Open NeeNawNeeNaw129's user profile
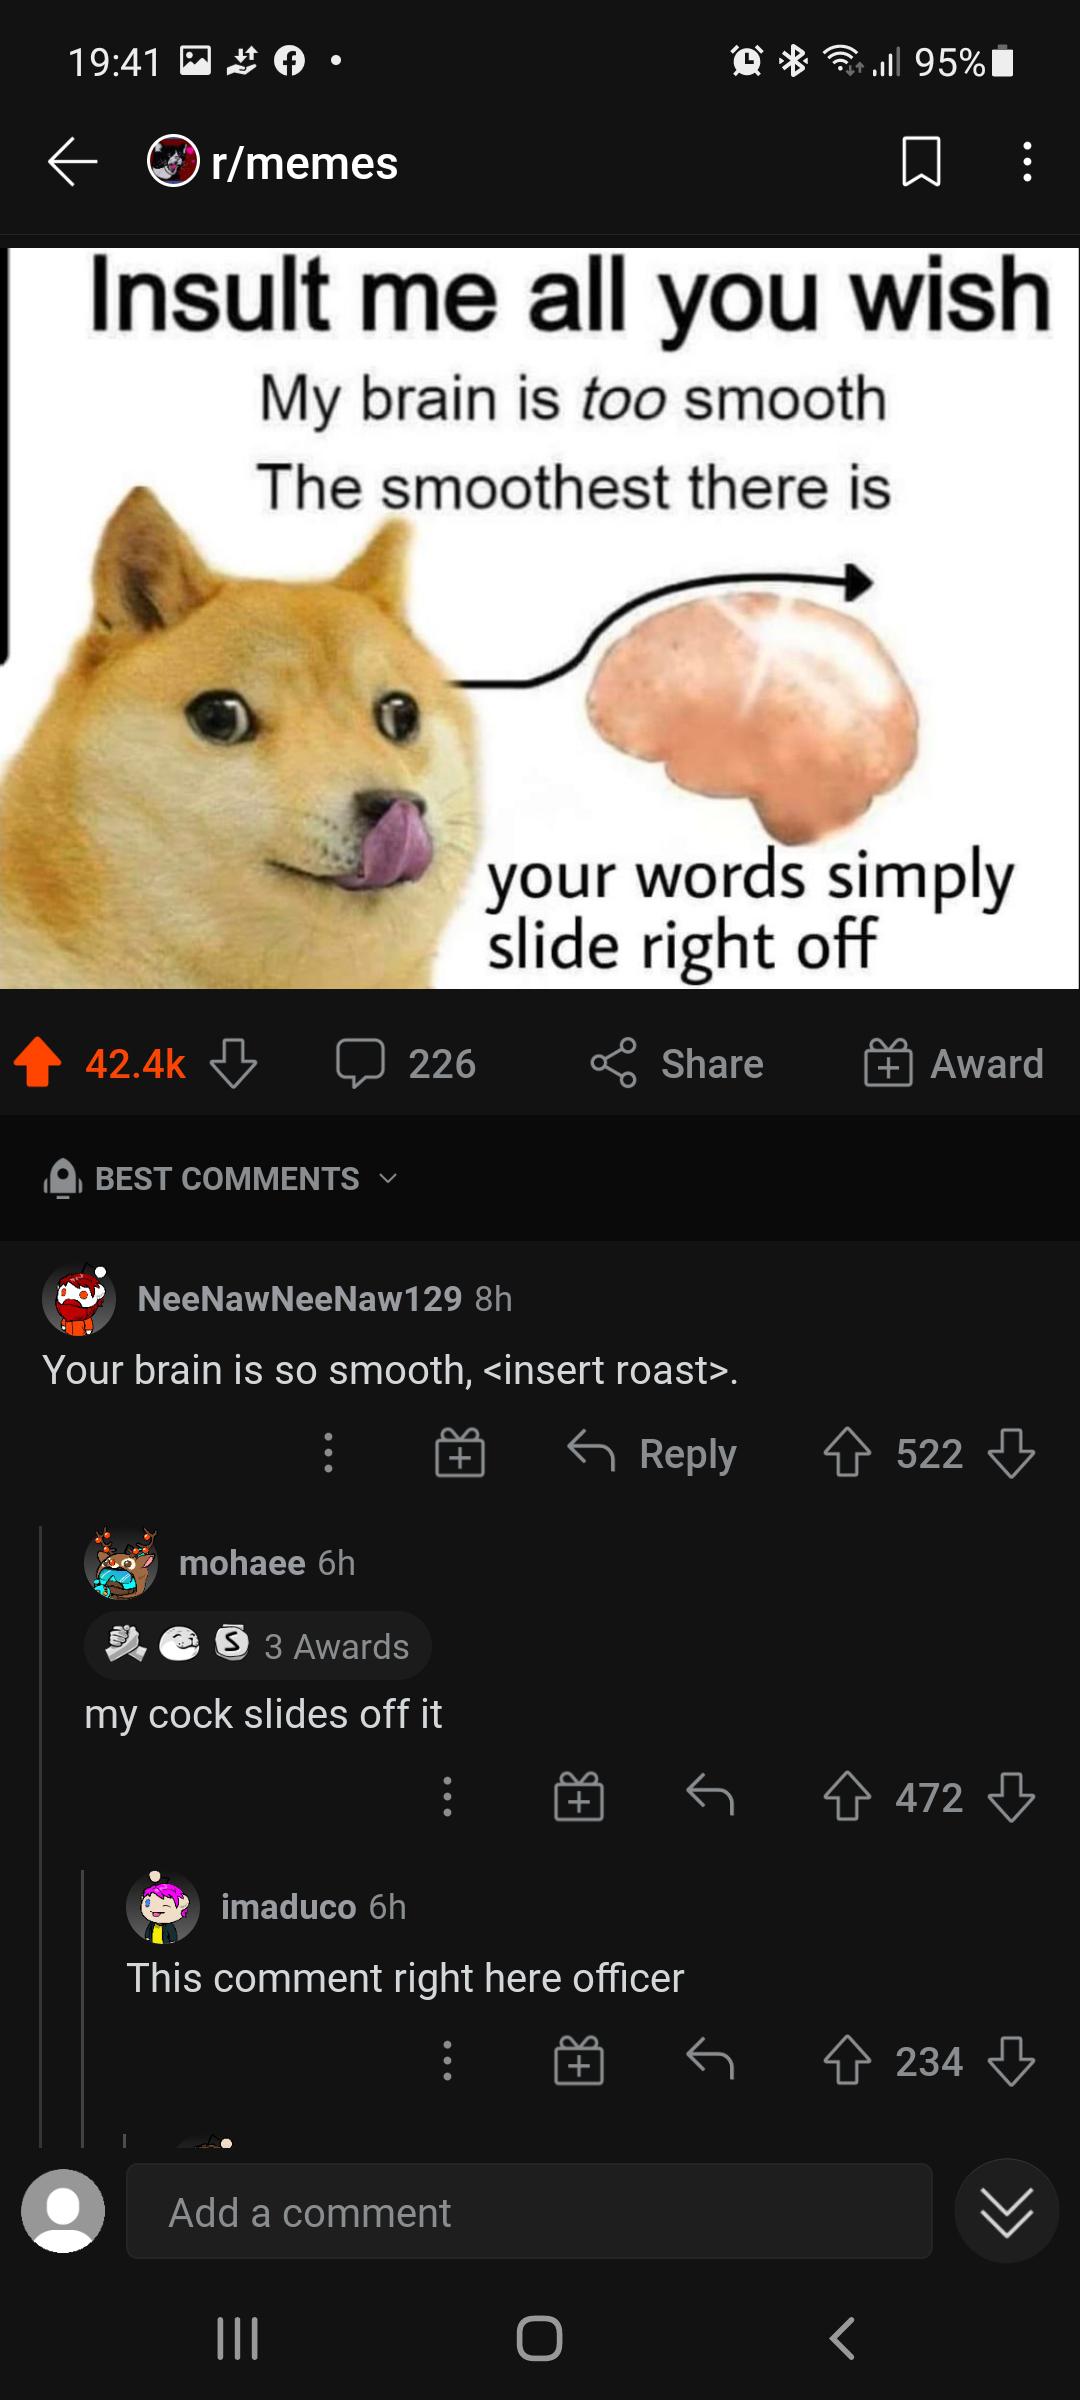 [299, 1298]
